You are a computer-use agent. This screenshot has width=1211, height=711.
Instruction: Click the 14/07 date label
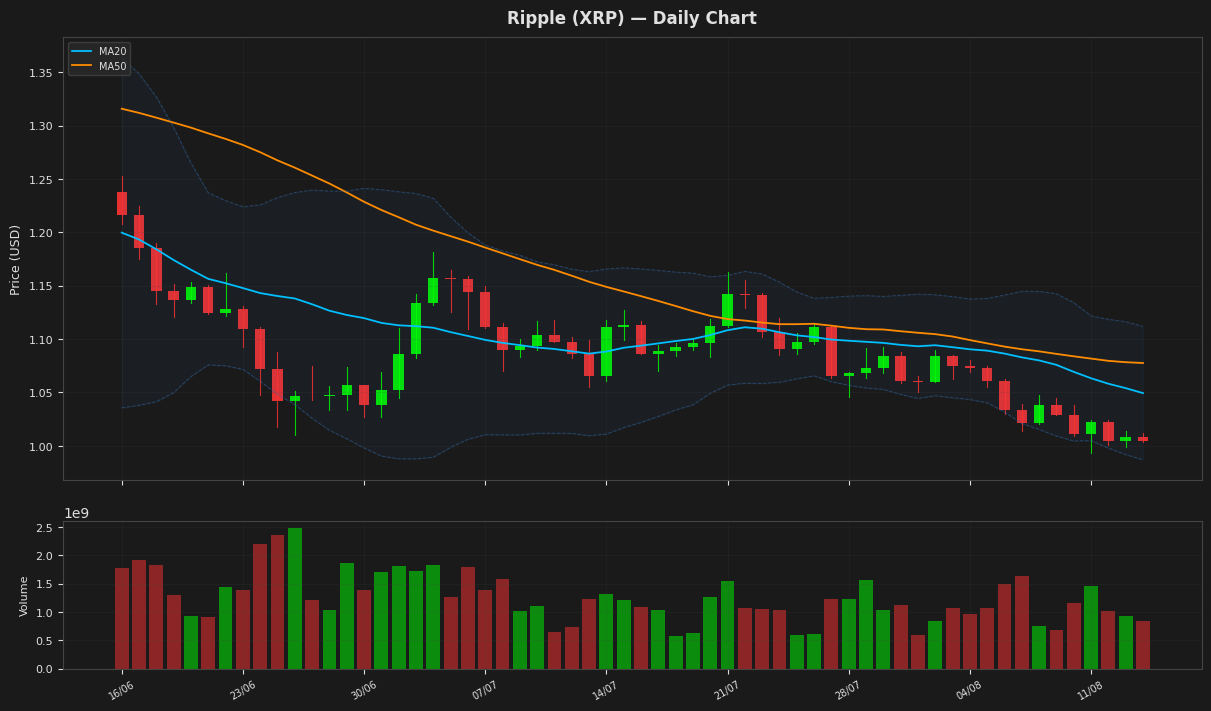pos(606,691)
